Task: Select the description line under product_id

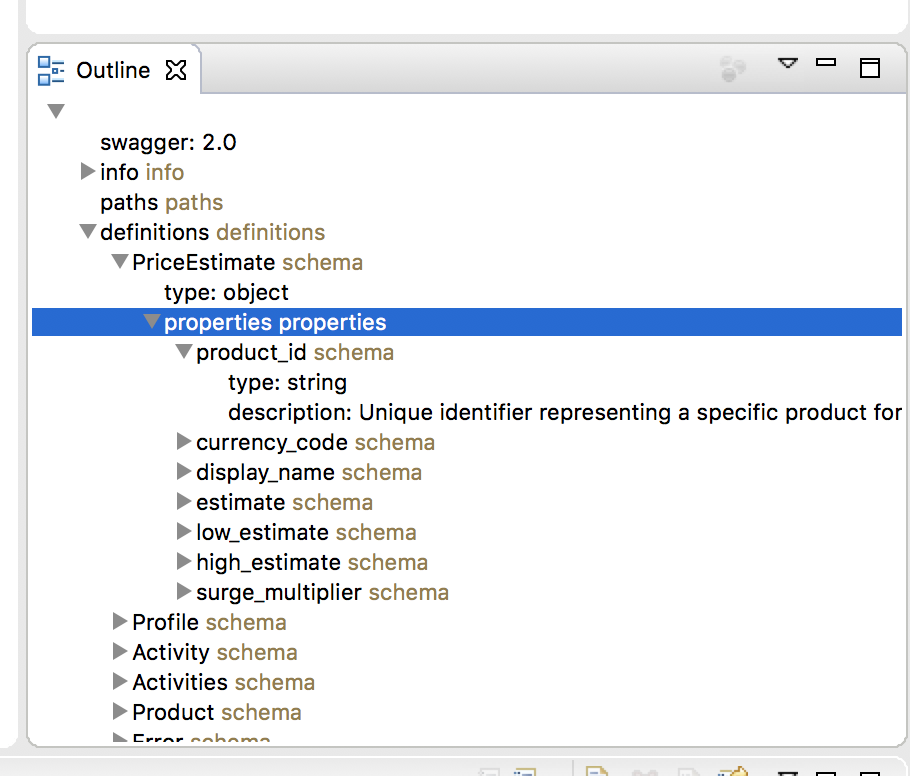Action: (565, 412)
